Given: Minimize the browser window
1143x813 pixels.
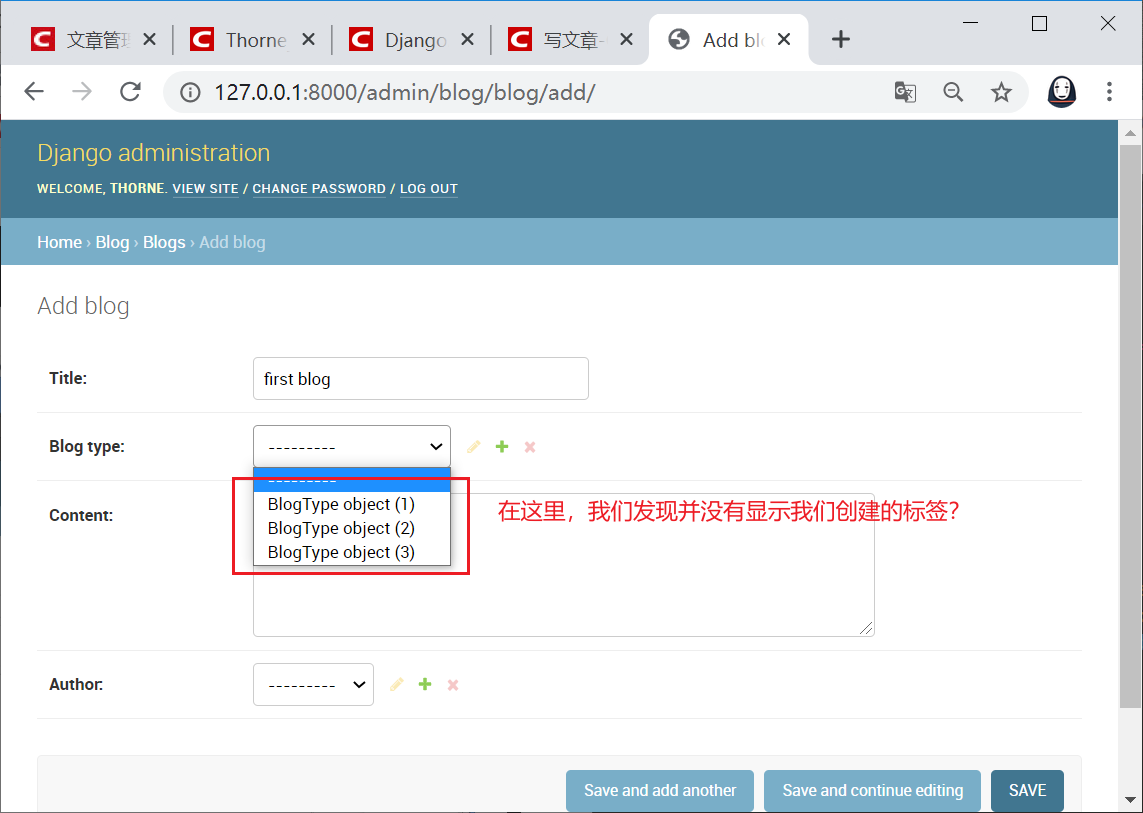Looking at the screenshot, I should point(970,23).
